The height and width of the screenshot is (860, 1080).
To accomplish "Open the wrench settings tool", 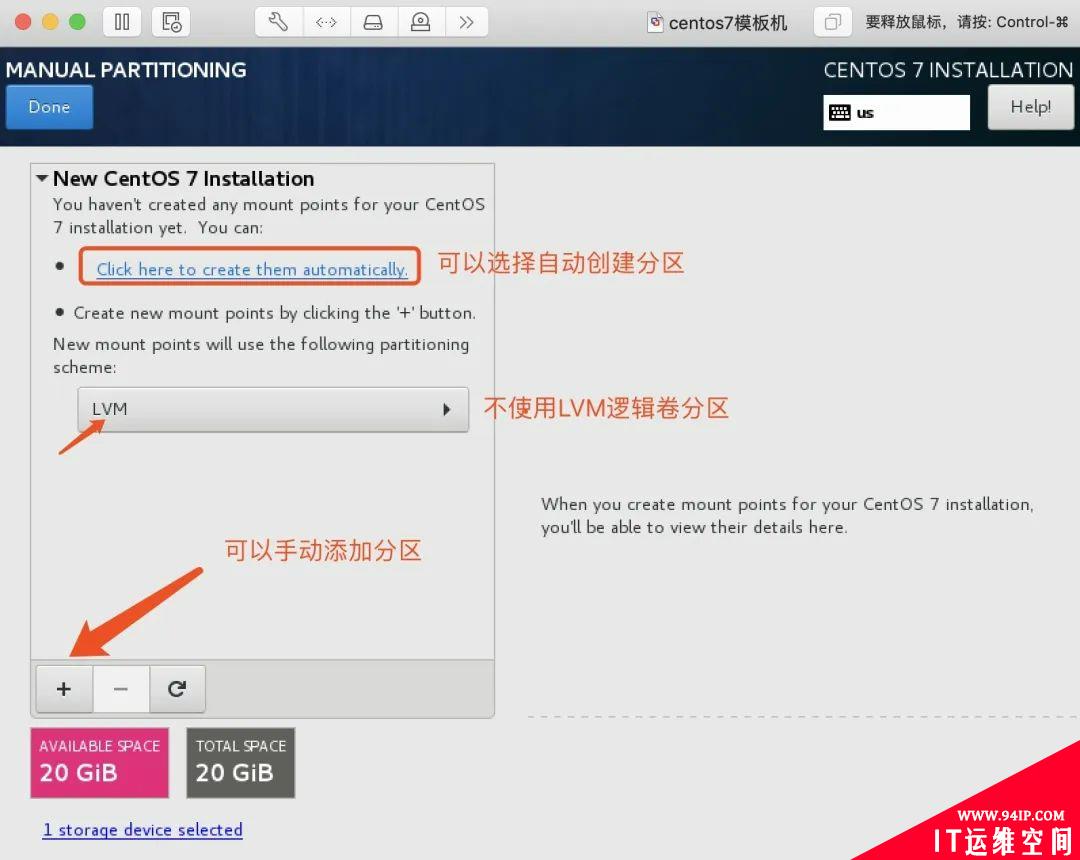I will click(278, 22).
